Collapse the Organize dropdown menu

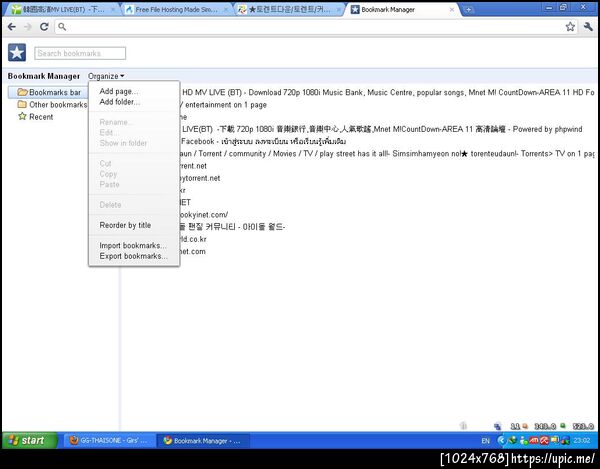pos(106,76)
